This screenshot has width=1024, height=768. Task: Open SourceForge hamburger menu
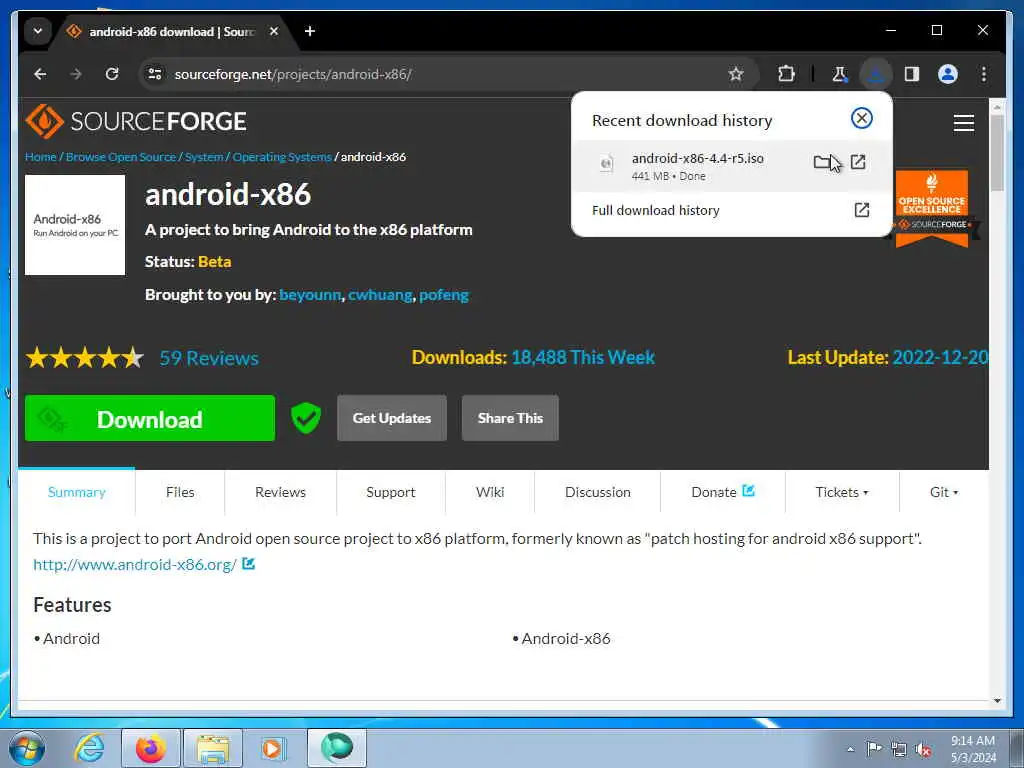point(963,123)
